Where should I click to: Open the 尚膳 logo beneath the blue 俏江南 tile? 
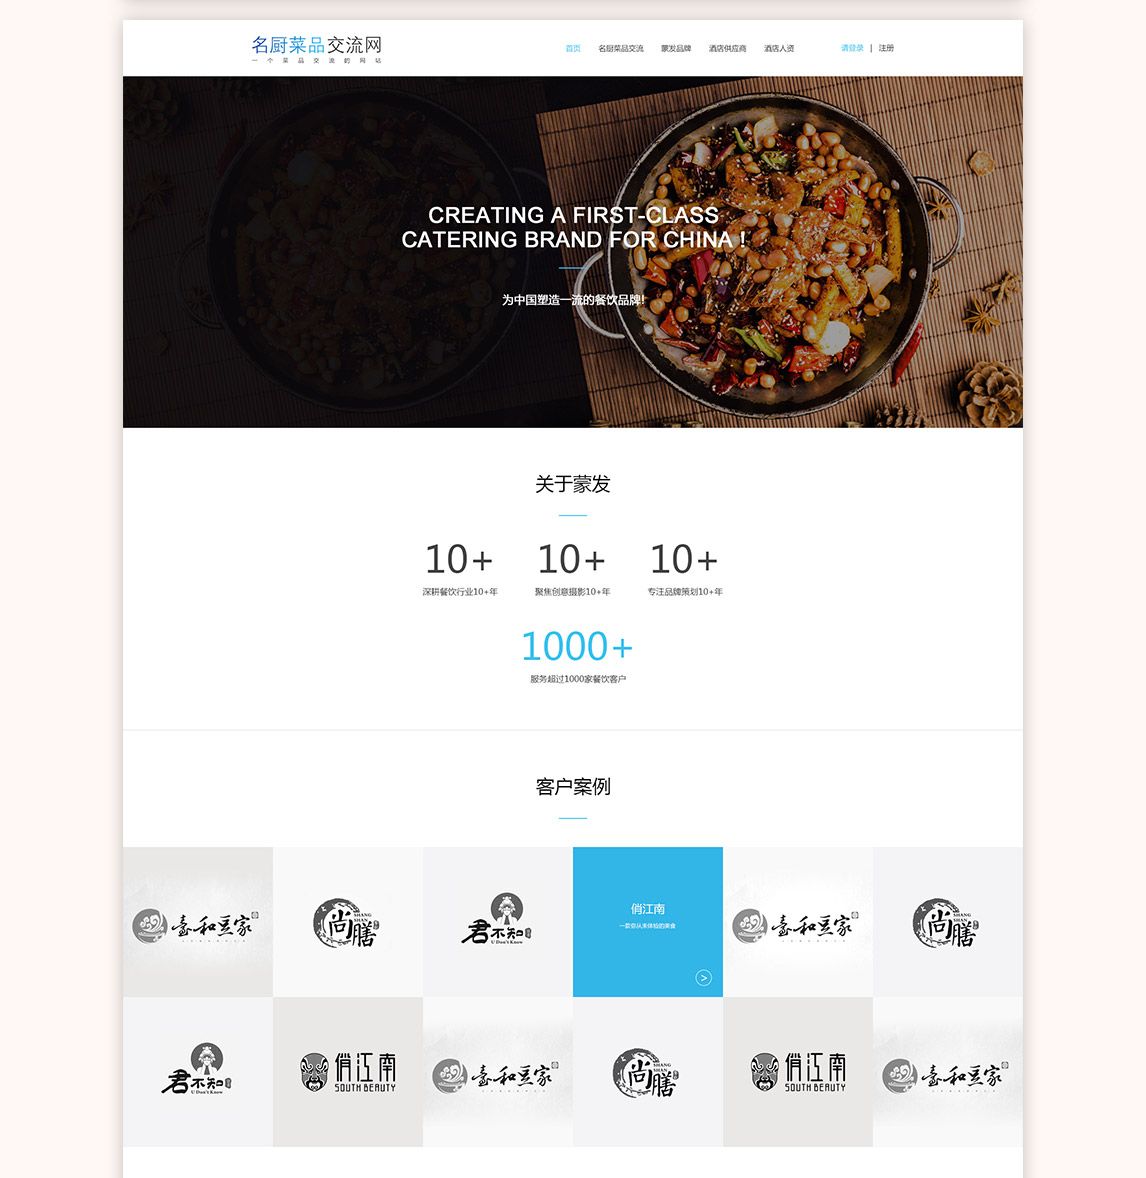coord(648,1072)
